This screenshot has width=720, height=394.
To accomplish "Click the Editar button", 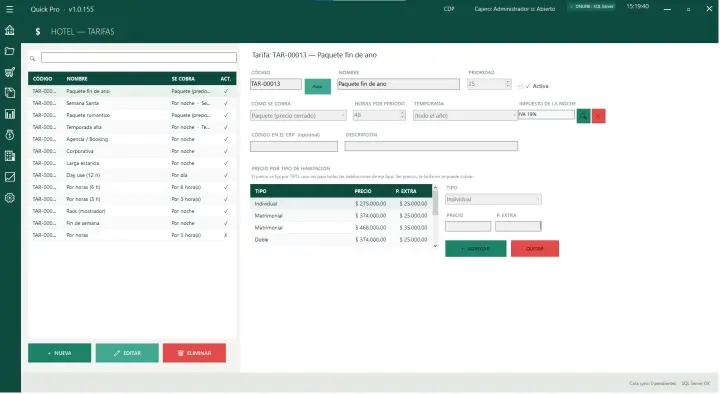I will coord(127,353).
